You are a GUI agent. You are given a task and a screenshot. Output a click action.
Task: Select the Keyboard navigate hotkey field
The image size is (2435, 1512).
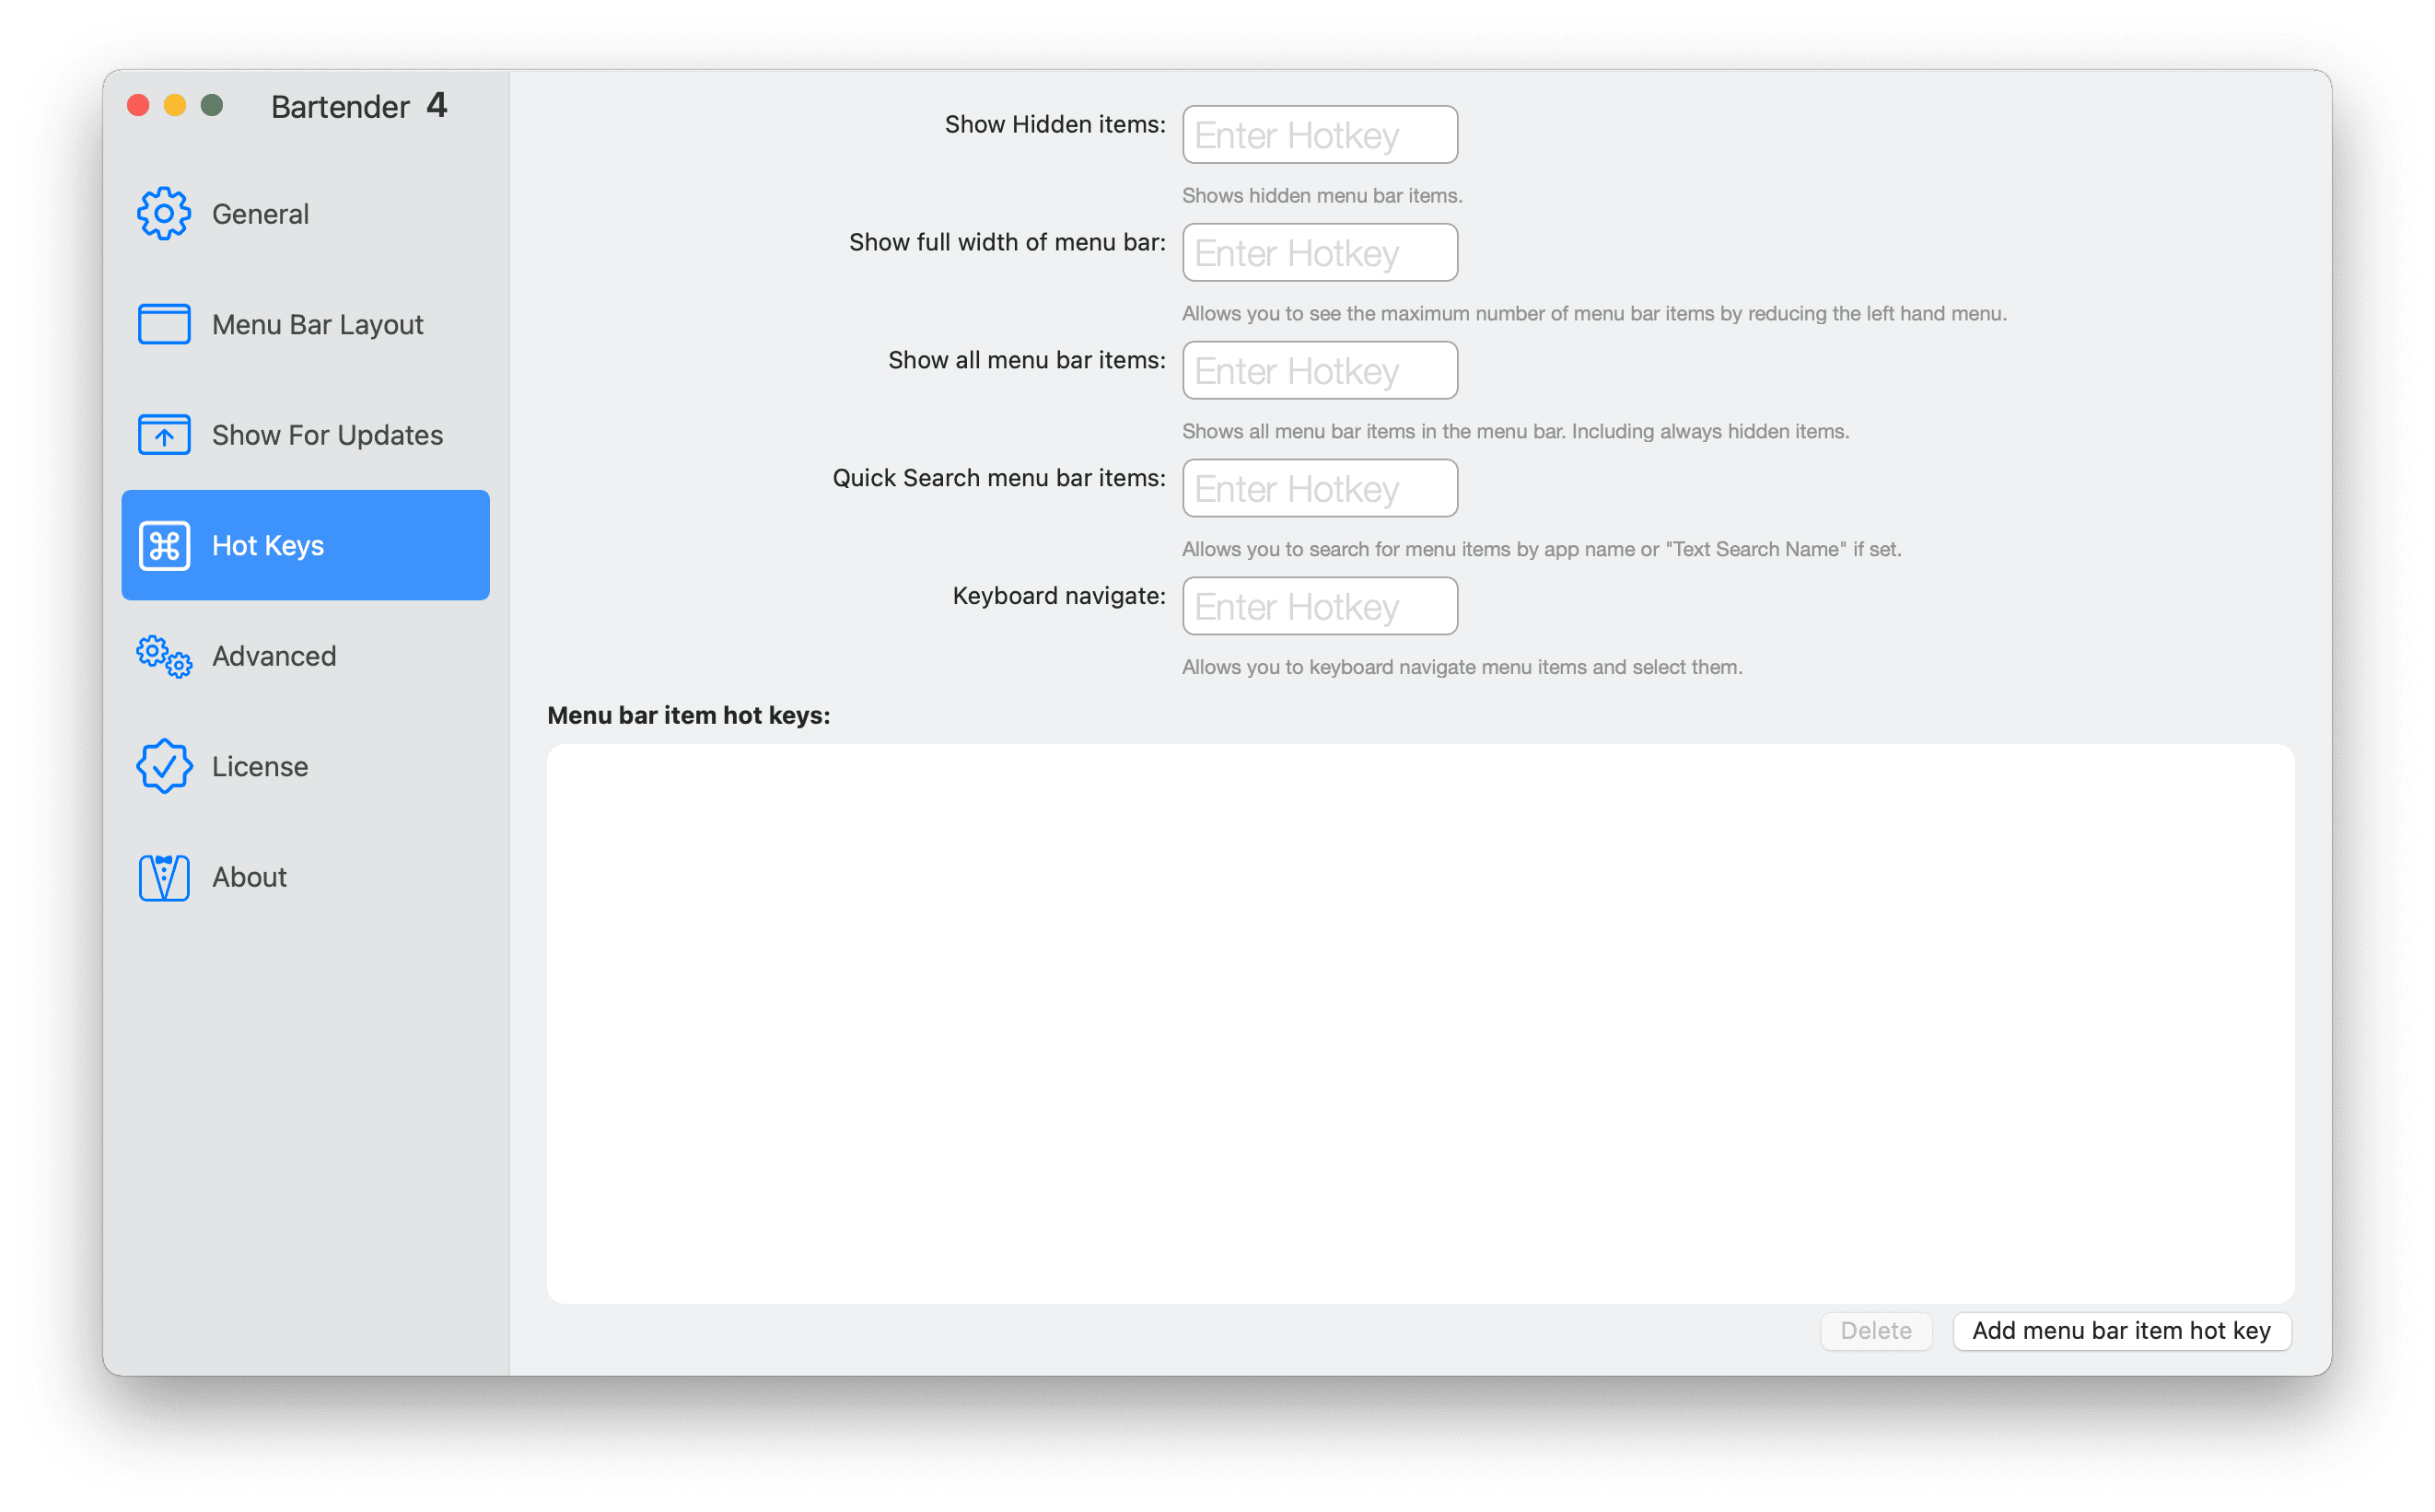coord(1319,606)
